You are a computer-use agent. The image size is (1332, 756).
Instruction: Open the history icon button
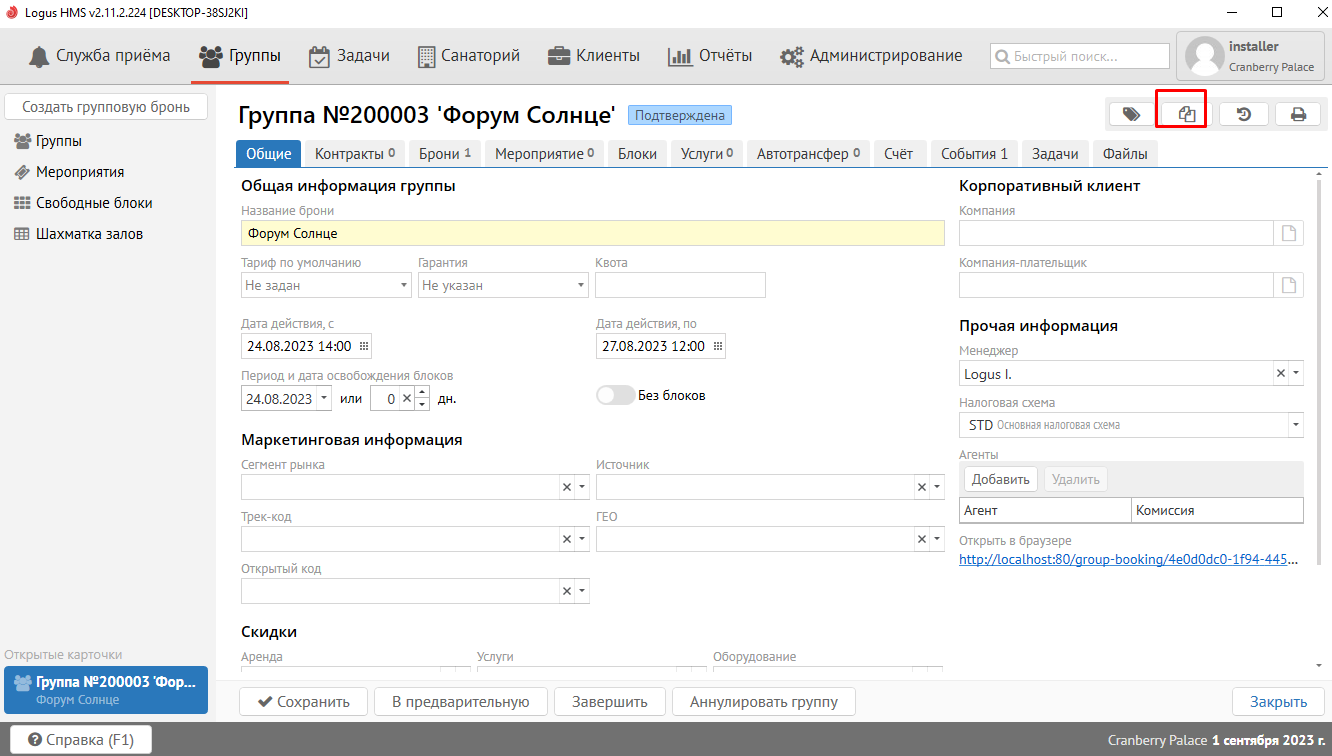[1243, 114]
